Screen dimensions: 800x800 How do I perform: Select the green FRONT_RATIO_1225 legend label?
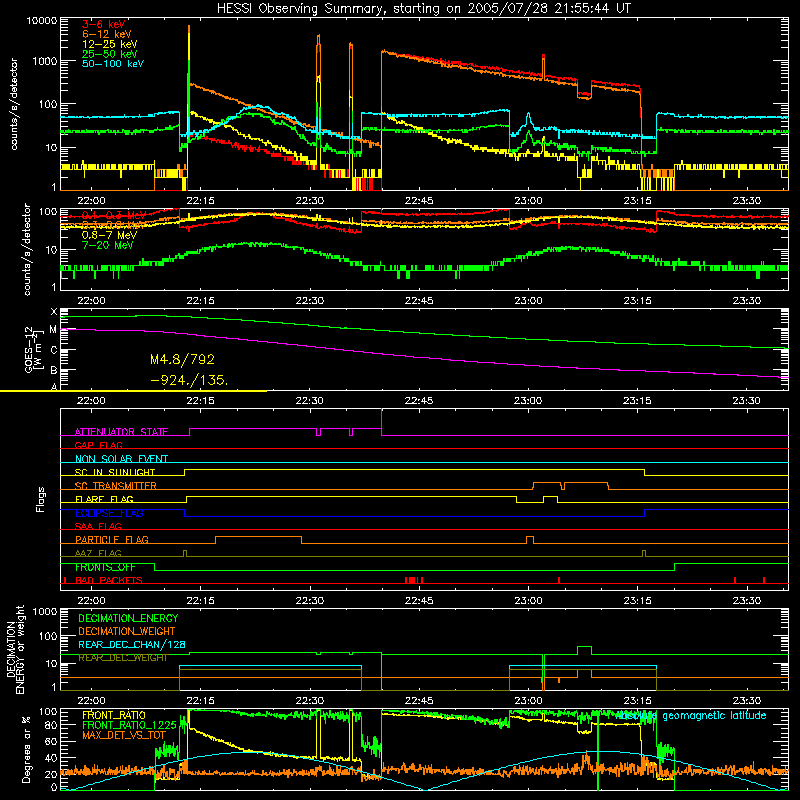pos(129,725)
